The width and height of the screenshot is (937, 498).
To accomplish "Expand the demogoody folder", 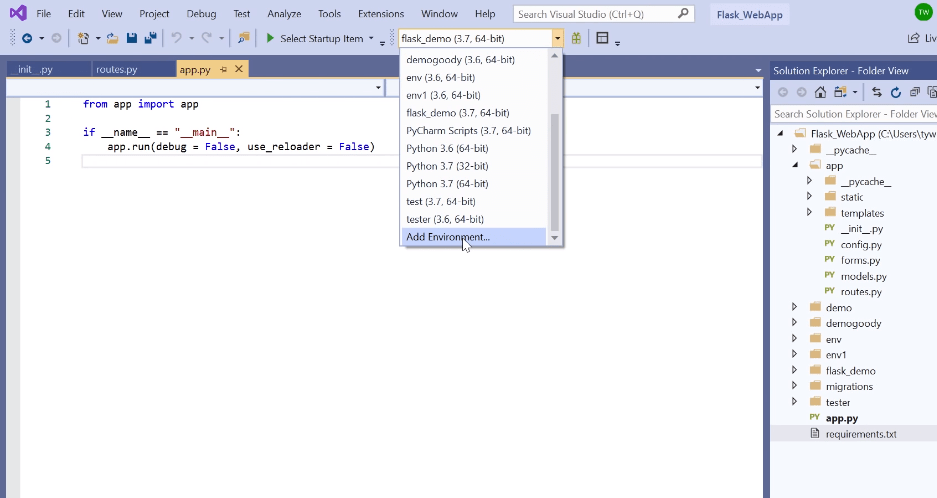I will pos(794,322).
